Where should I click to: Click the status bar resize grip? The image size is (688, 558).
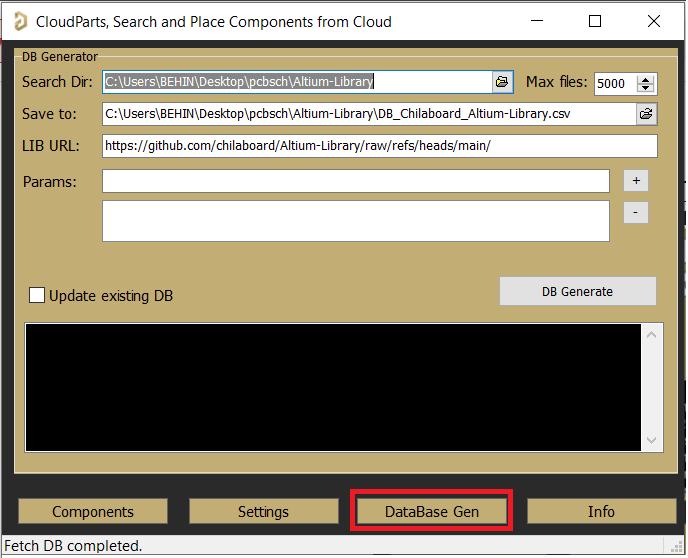click(x=677, y=547)
